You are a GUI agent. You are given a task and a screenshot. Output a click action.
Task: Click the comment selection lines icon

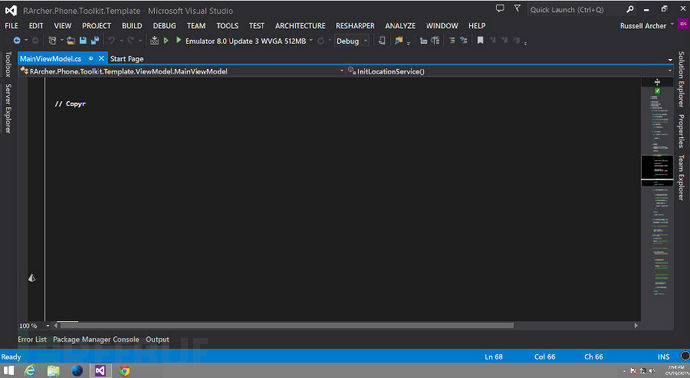[452, 40]
